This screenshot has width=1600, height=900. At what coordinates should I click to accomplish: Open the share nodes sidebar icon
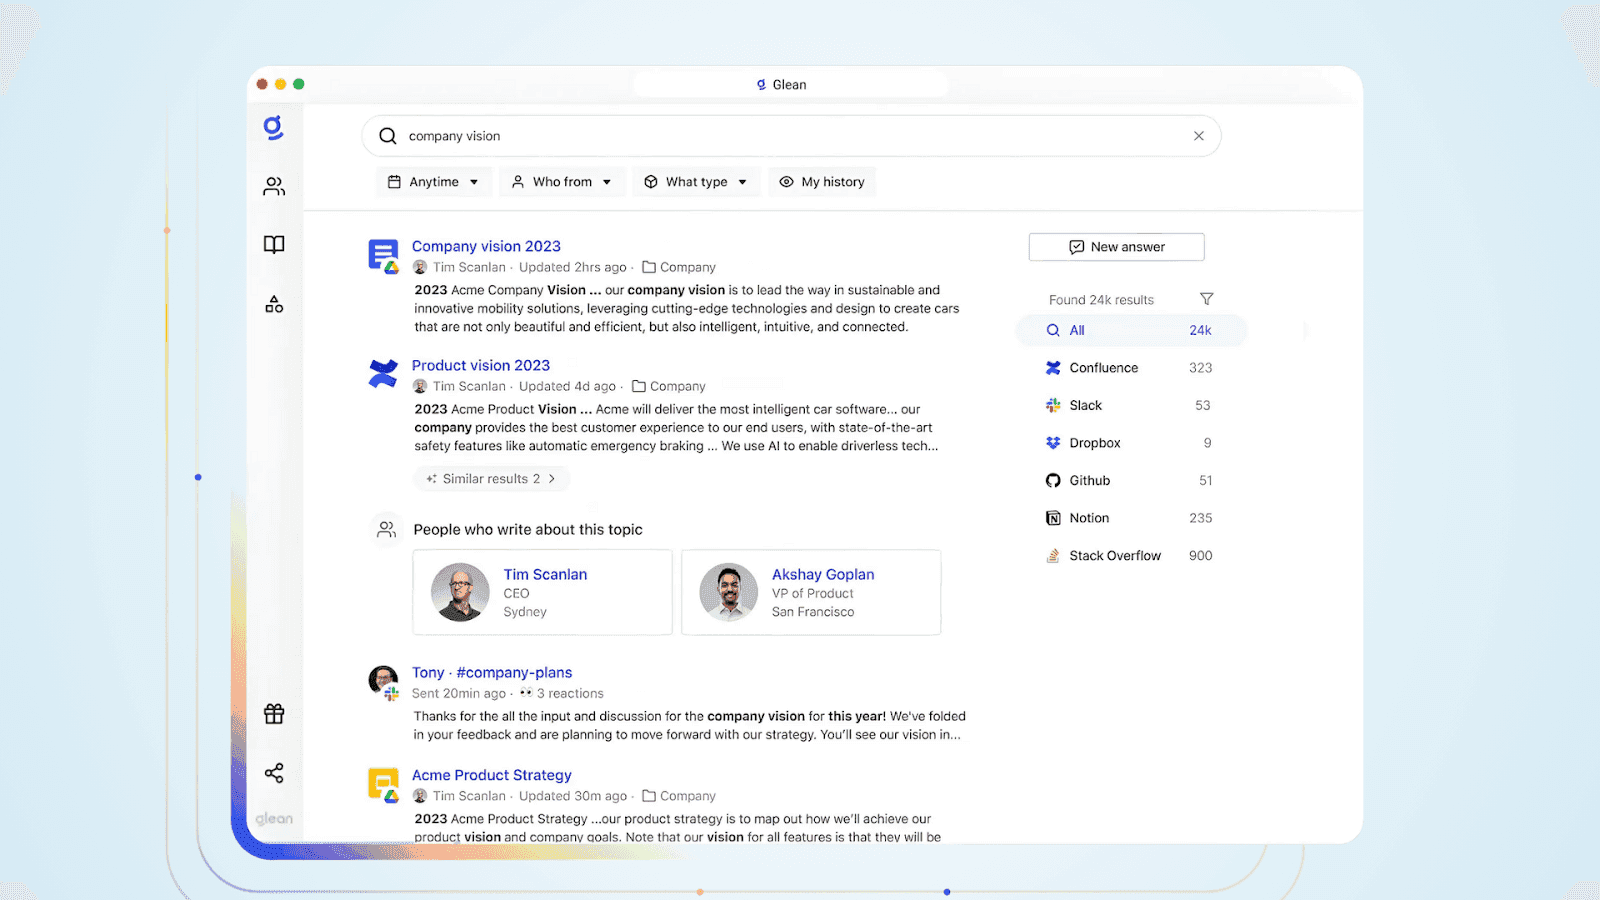[274, 773]
